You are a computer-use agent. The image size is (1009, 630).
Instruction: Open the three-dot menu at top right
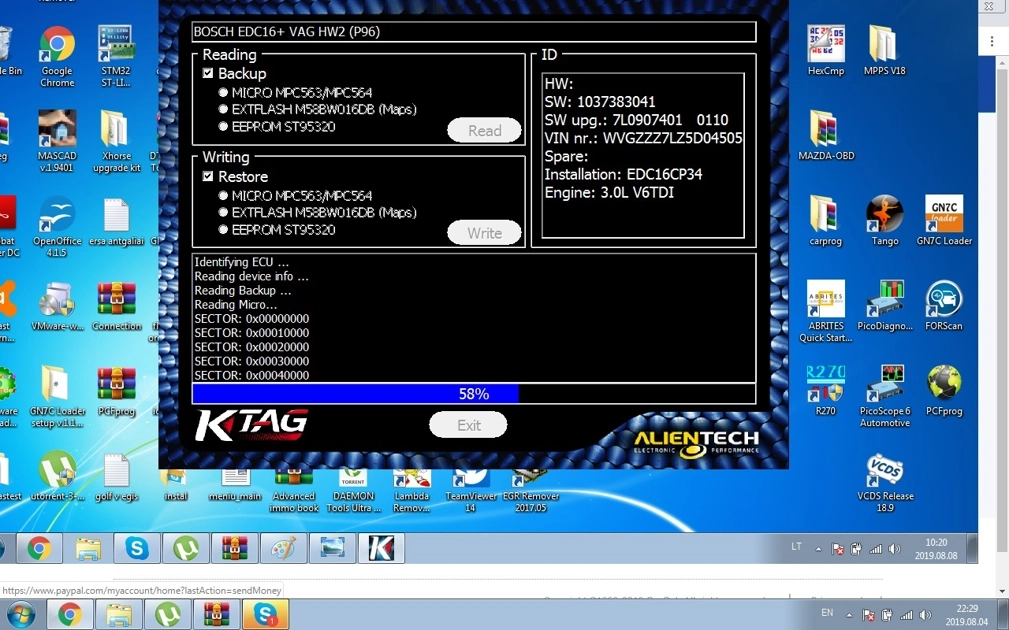pyautogui.click(x=992, y=42)
